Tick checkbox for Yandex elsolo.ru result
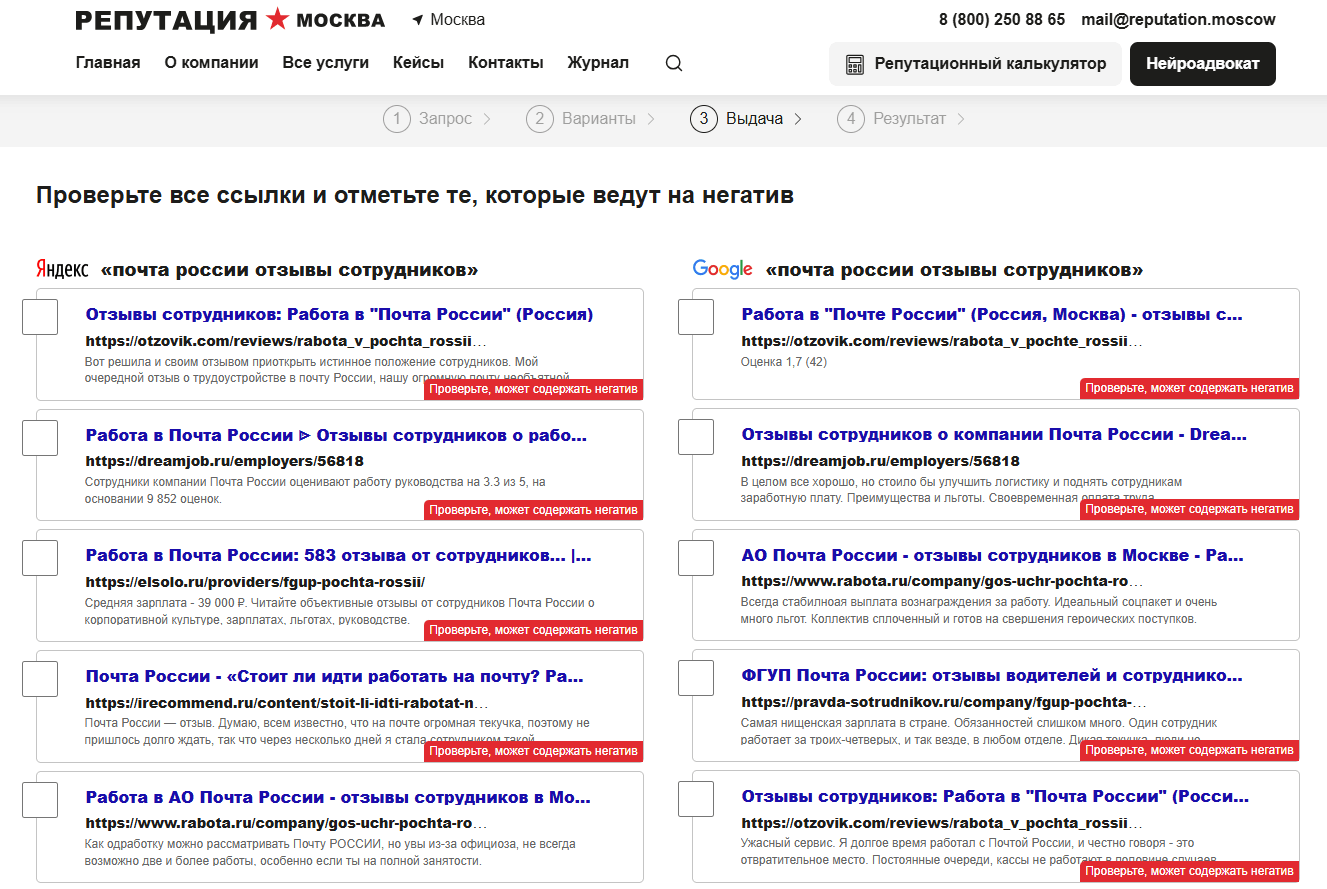1327x889 pixels. click(x=40, y=558)
